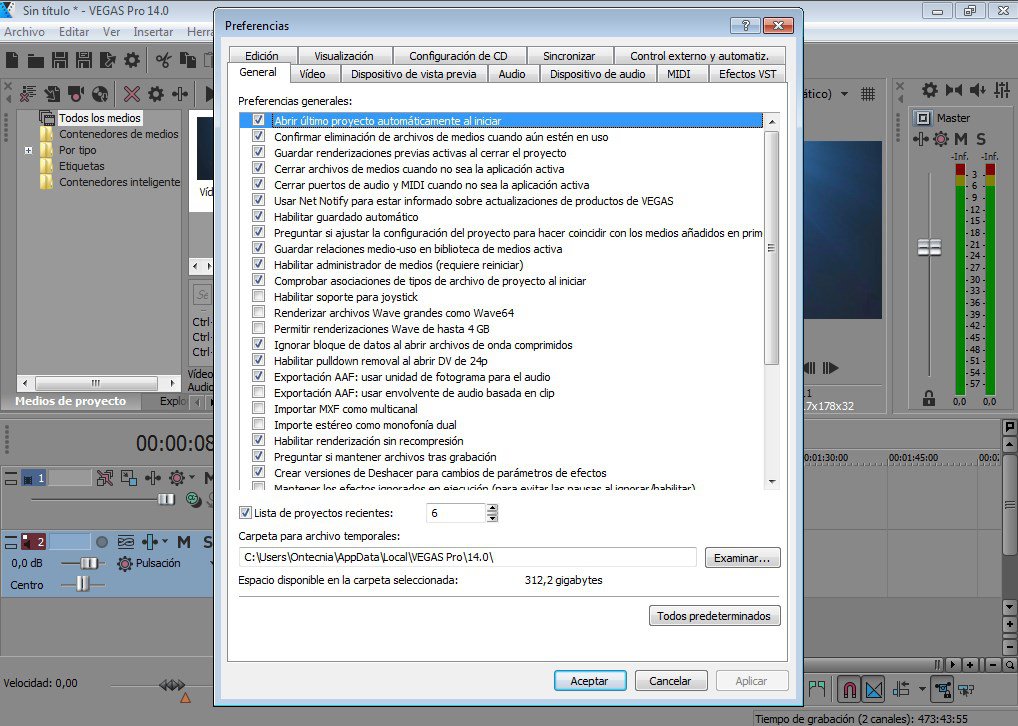This screenshot has width=1018, height=726.
Task: Arm track 2 for recording
Action: (102, 542)
